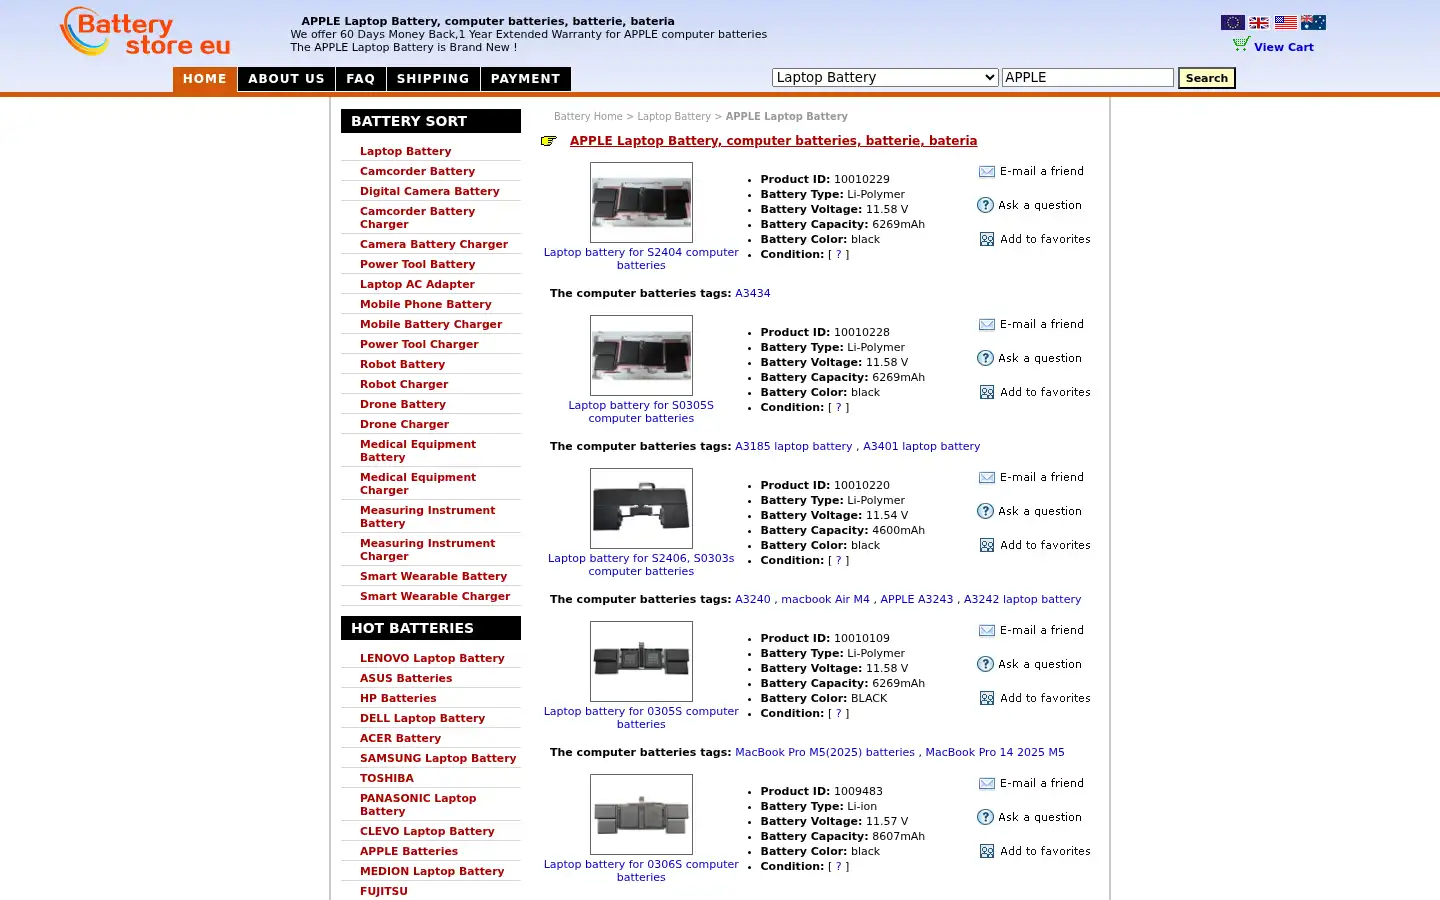Select the United Kingdom flag icon

[x=1259, y=22]
